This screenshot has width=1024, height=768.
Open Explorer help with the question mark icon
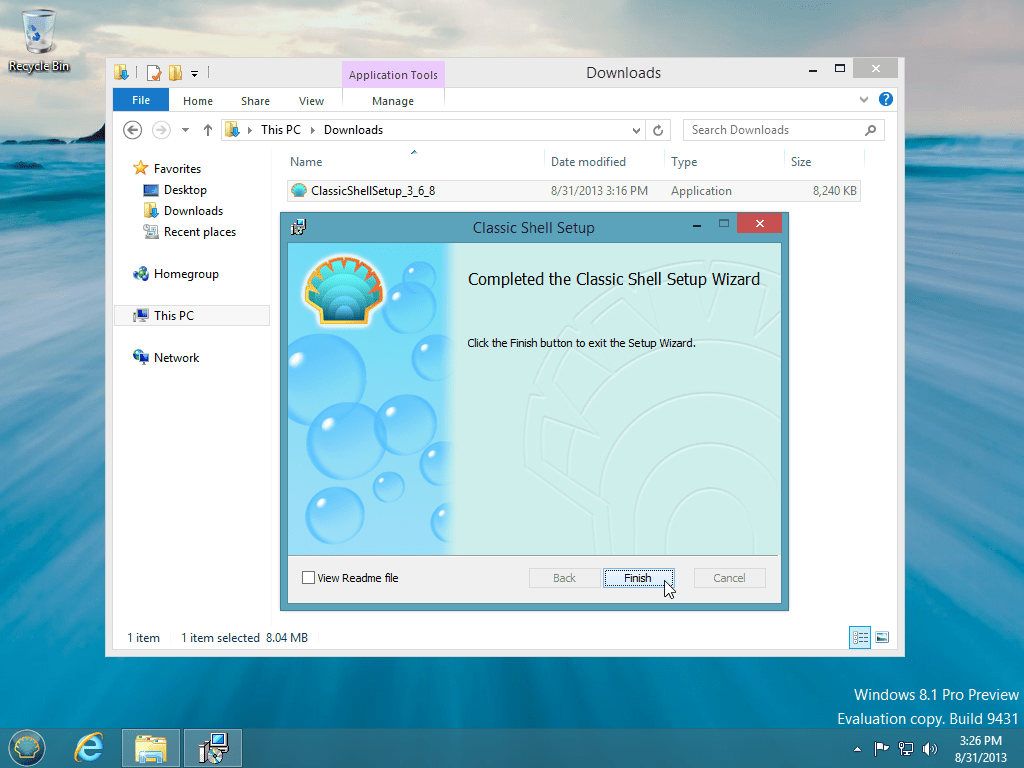tap(886, 99)
